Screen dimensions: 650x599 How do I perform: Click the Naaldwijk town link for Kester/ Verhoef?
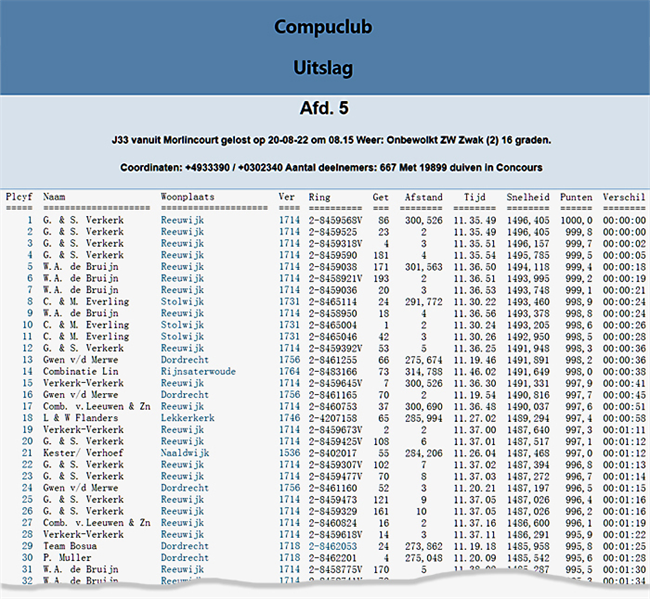[185, 453]
